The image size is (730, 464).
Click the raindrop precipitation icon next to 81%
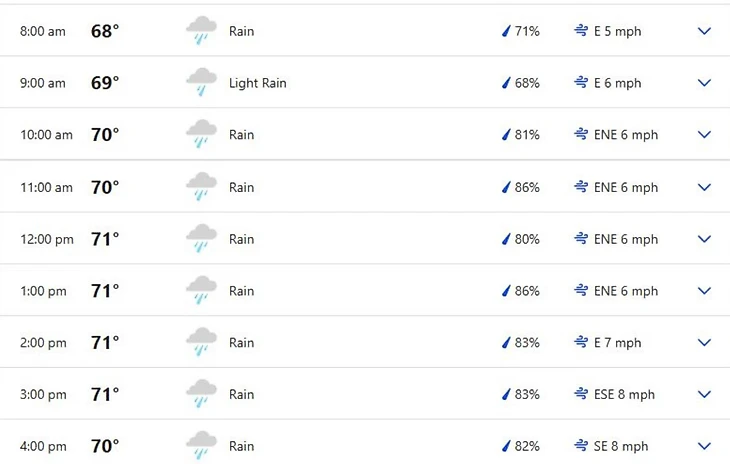506,134
